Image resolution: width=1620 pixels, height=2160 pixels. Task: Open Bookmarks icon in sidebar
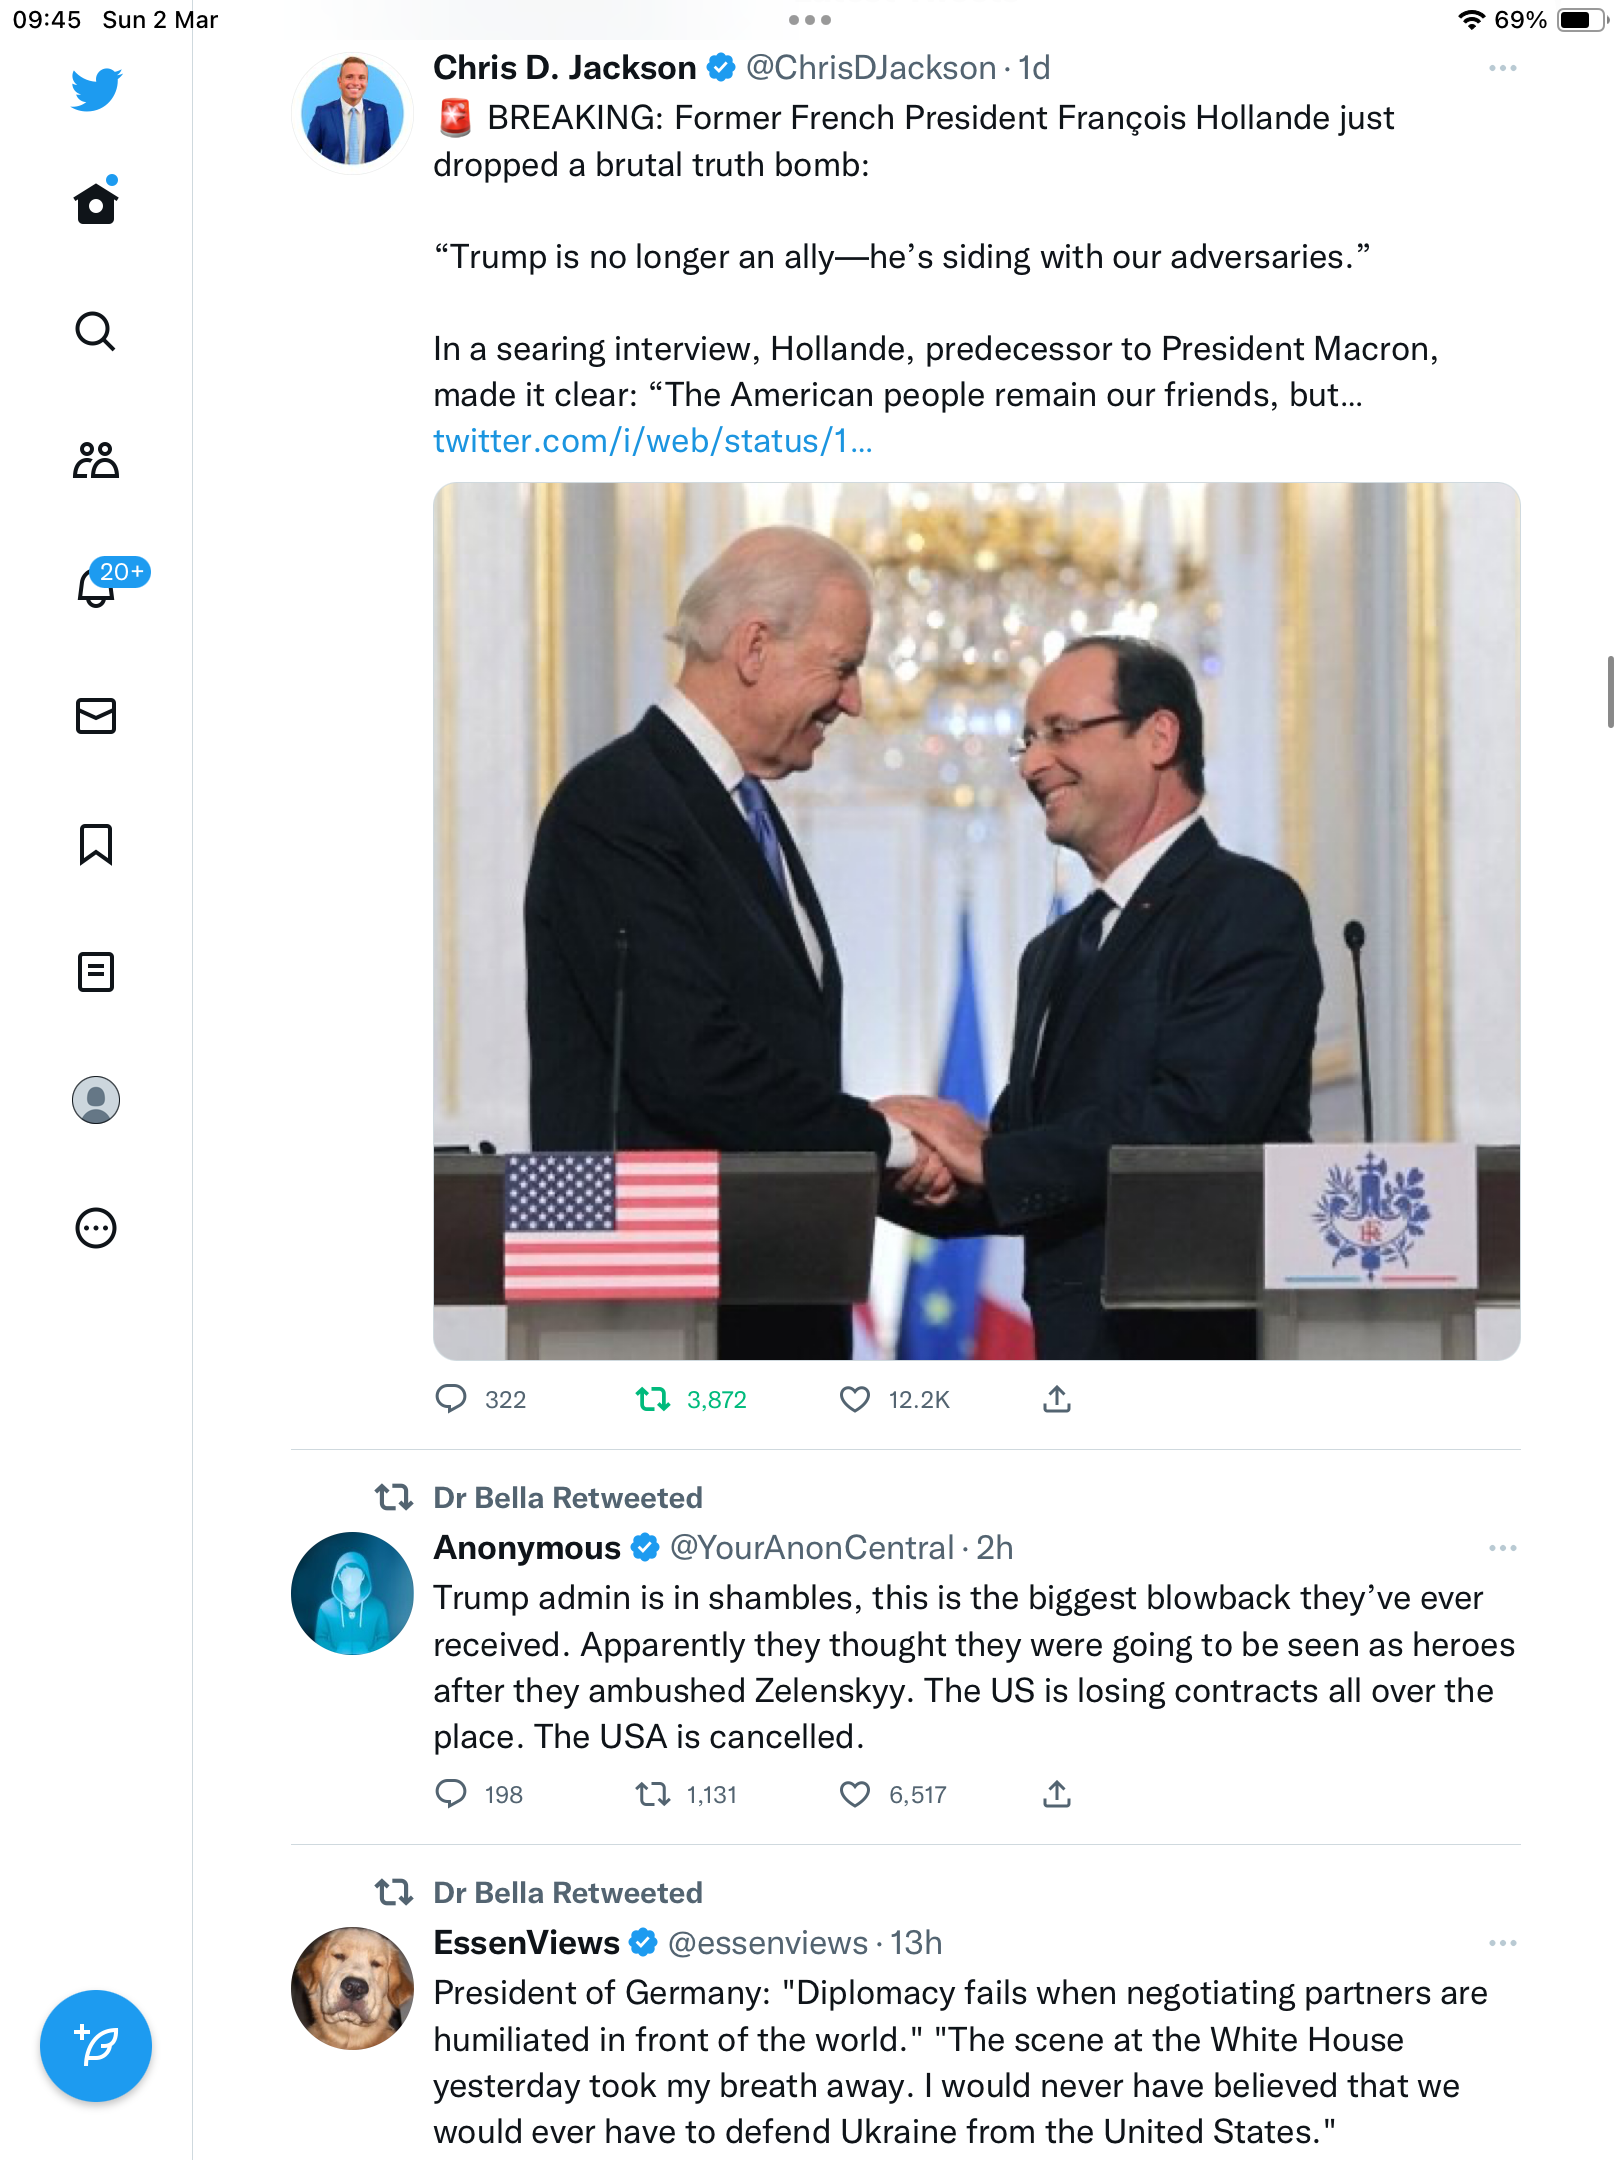pos(96,844)
